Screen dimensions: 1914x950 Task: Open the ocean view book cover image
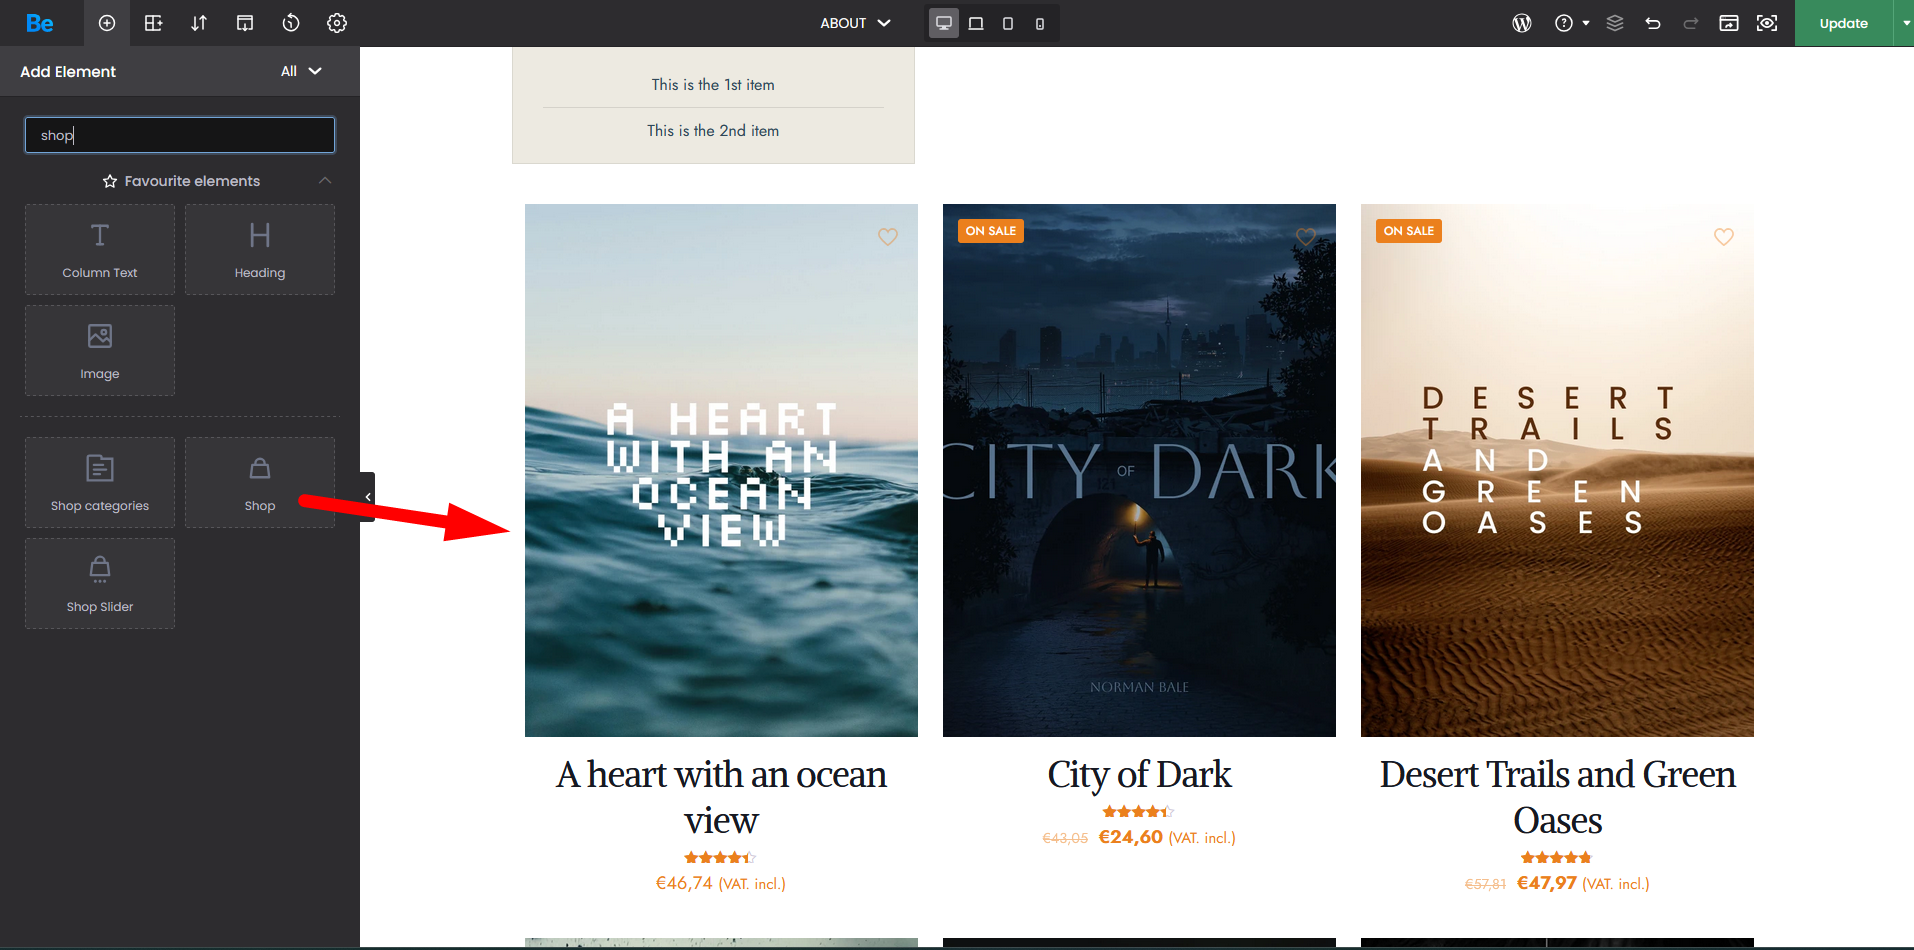tap(721, 470)
